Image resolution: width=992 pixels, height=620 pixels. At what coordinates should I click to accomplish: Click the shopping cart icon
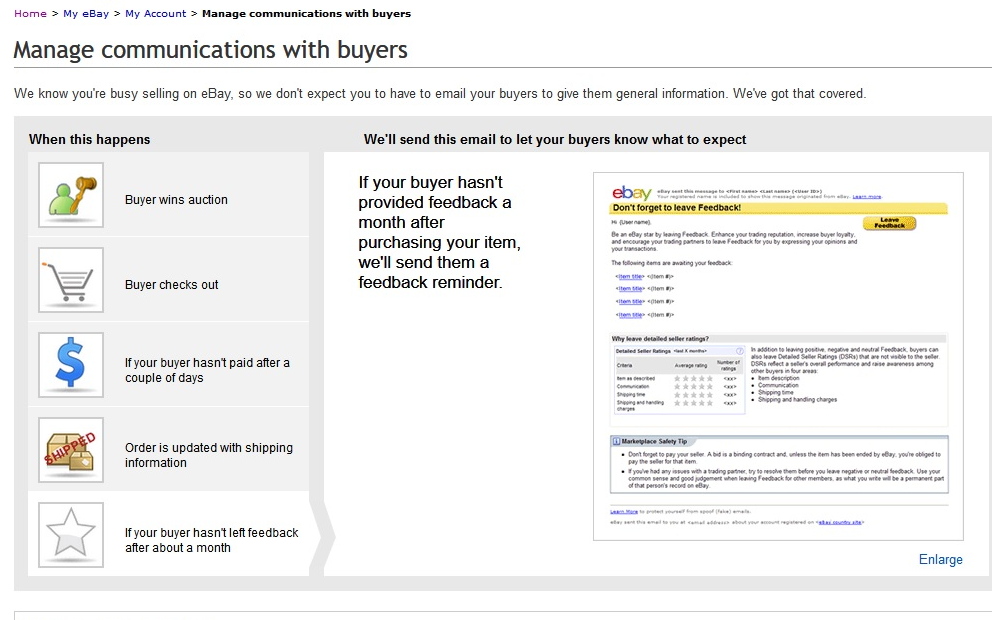pyautogui.click(x=70, y=280)
